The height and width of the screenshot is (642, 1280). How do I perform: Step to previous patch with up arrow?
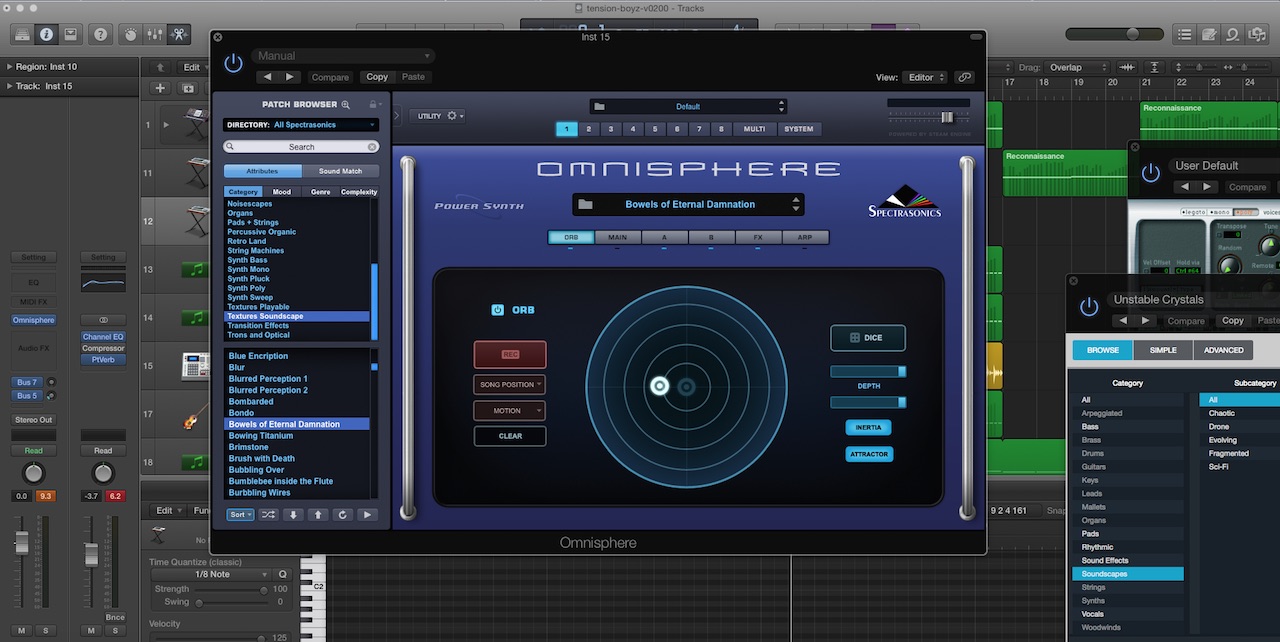coord(318,515)
